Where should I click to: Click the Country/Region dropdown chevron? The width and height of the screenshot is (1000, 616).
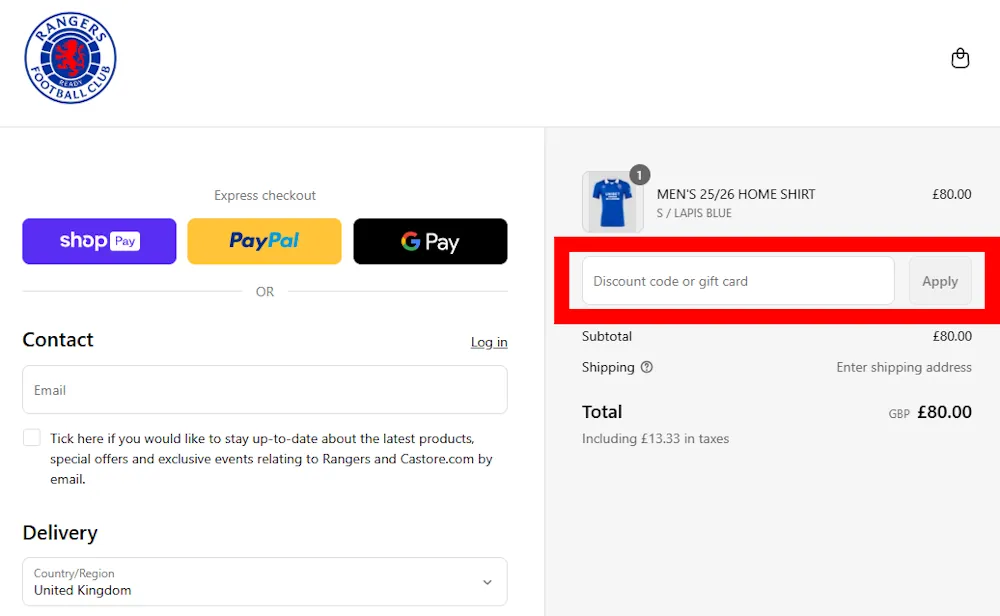click(487, 581)
